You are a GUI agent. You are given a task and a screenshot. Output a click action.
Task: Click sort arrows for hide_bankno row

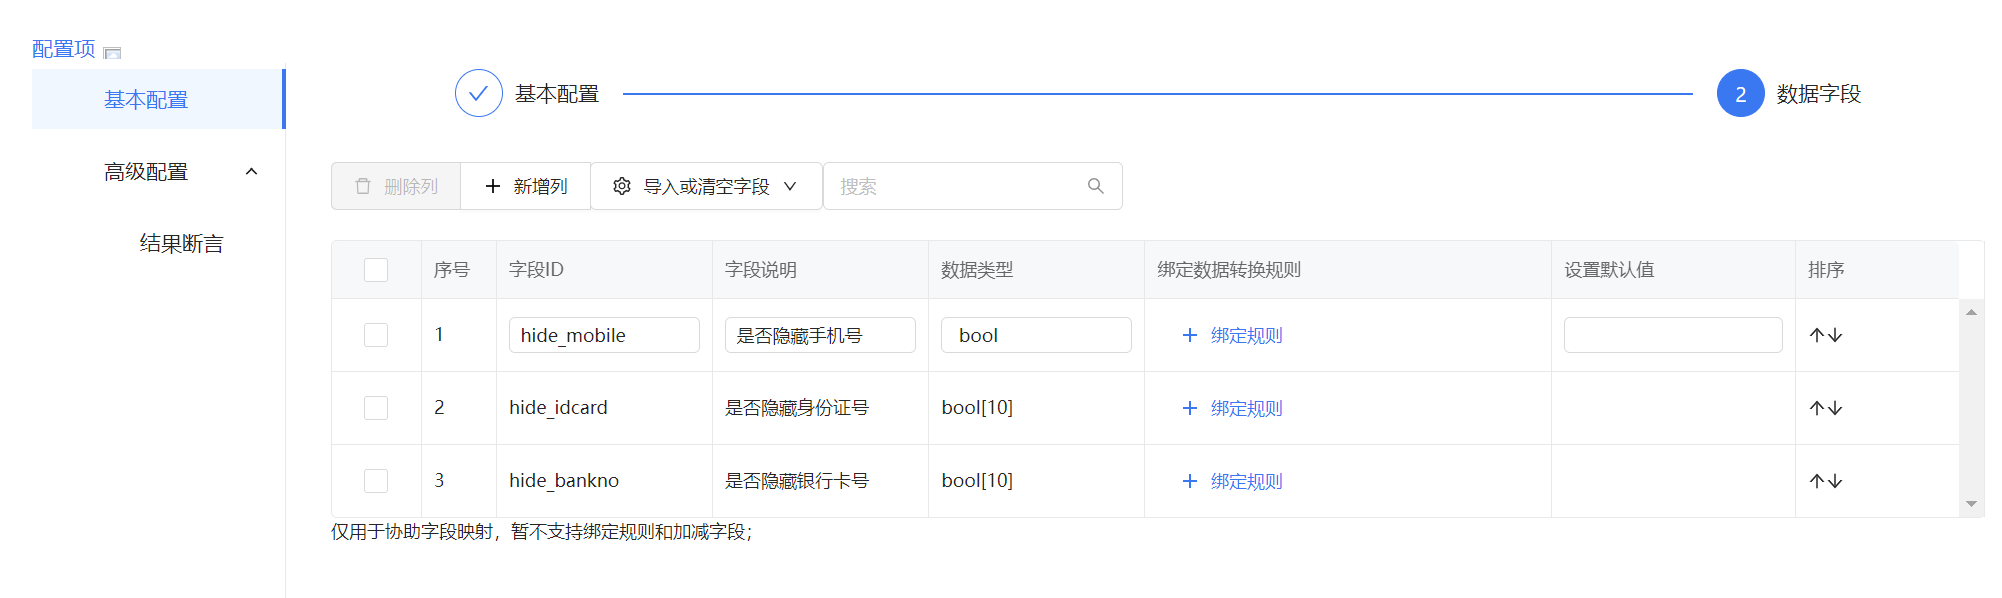(x=1825, y=481)
